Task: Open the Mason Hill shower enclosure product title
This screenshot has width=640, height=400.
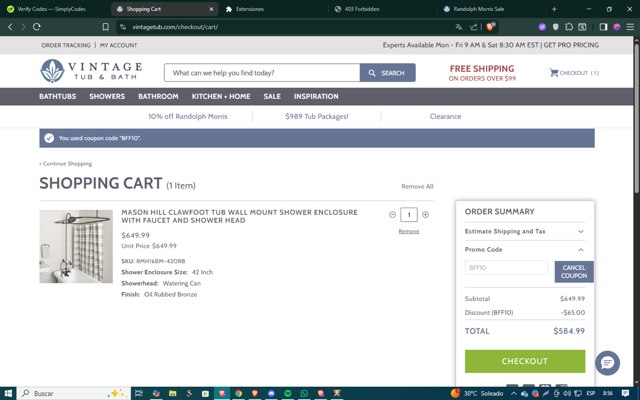Action: 240,216
